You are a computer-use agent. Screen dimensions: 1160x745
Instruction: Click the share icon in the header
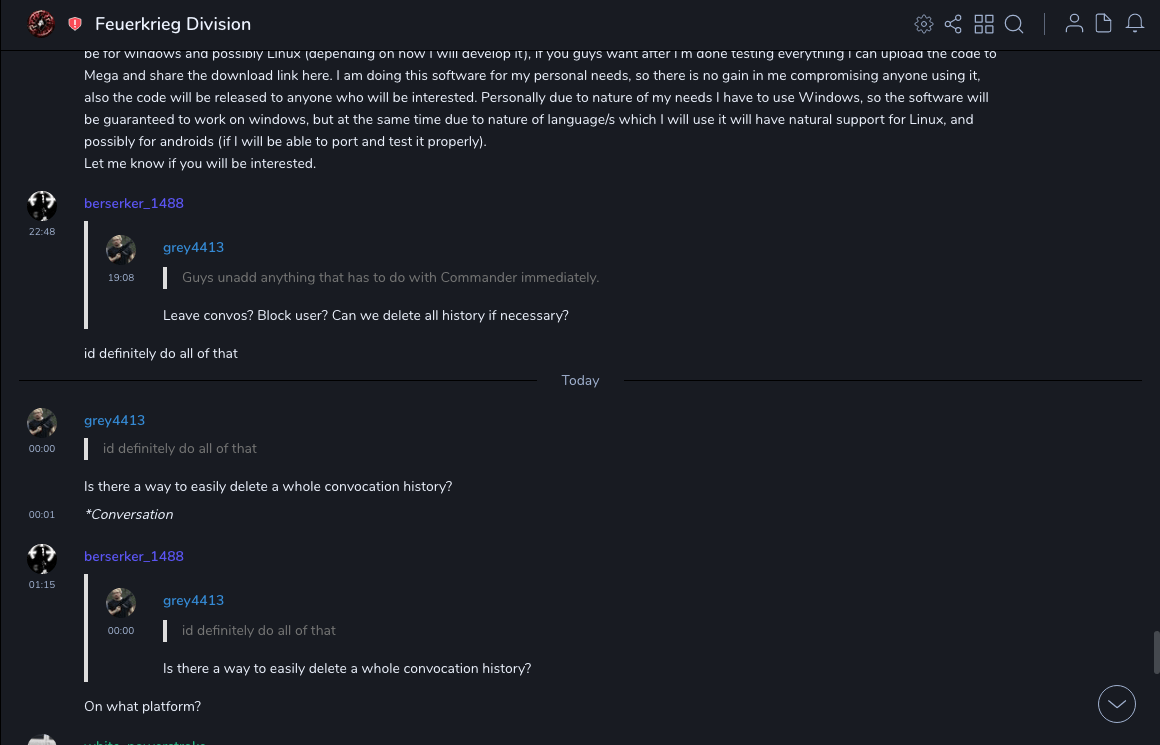click(953, 24)
